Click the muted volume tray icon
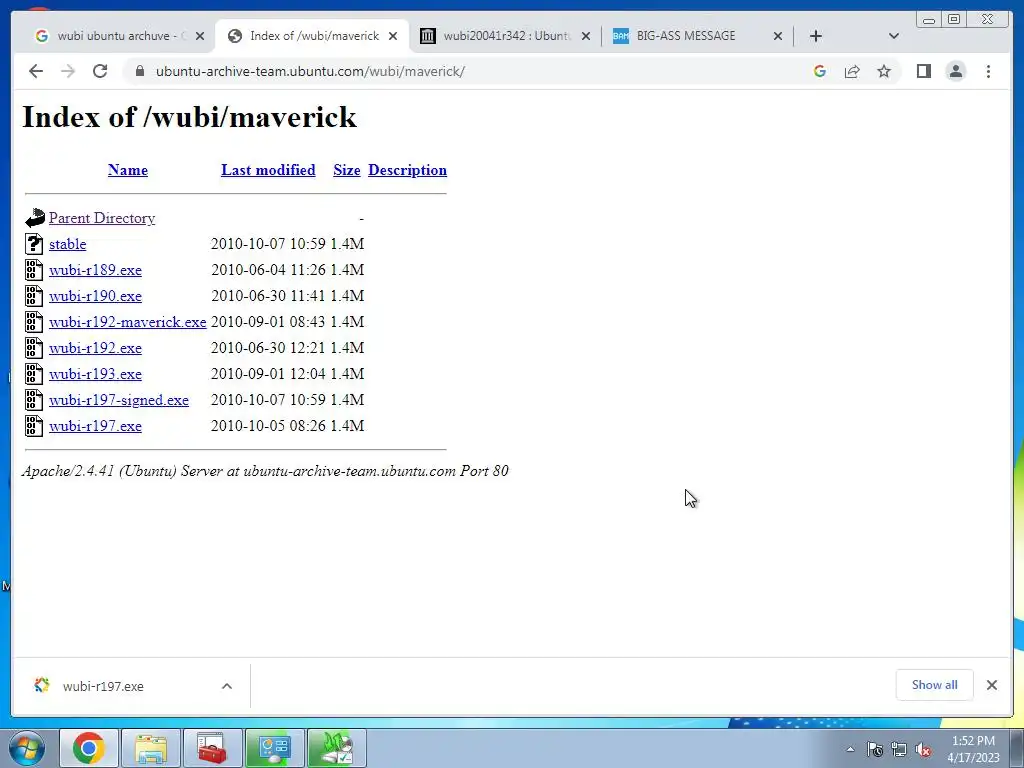This screenshot has width=1024, height=768. pyautogui.click(x=923, y=749)
